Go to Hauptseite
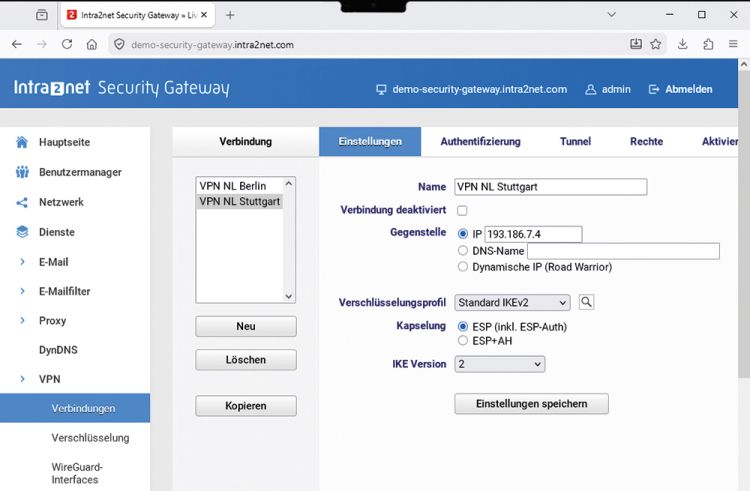750x491 pixels. point(64,142)
